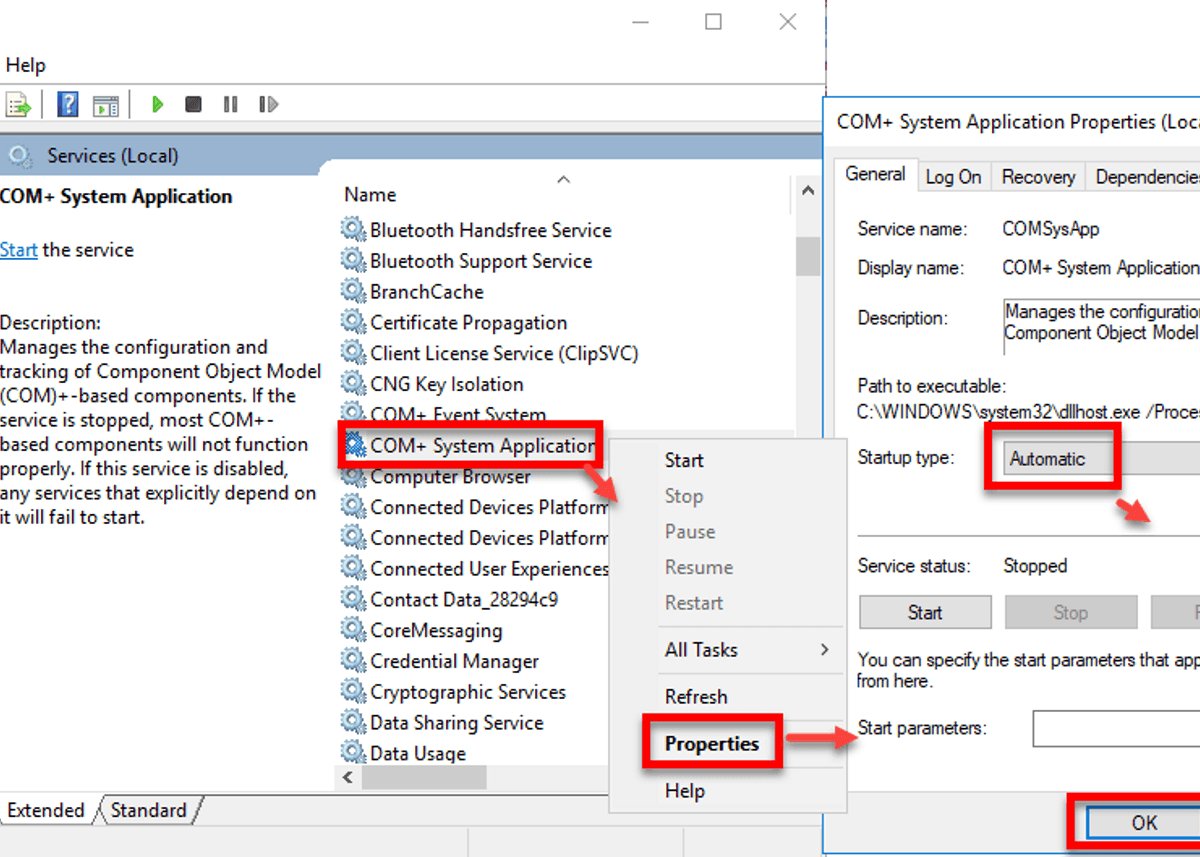This screenshot has height=857, width=1200.
Task: Click gear icon beside Bluetooth Handsfree Service
Action: [354, 230]
